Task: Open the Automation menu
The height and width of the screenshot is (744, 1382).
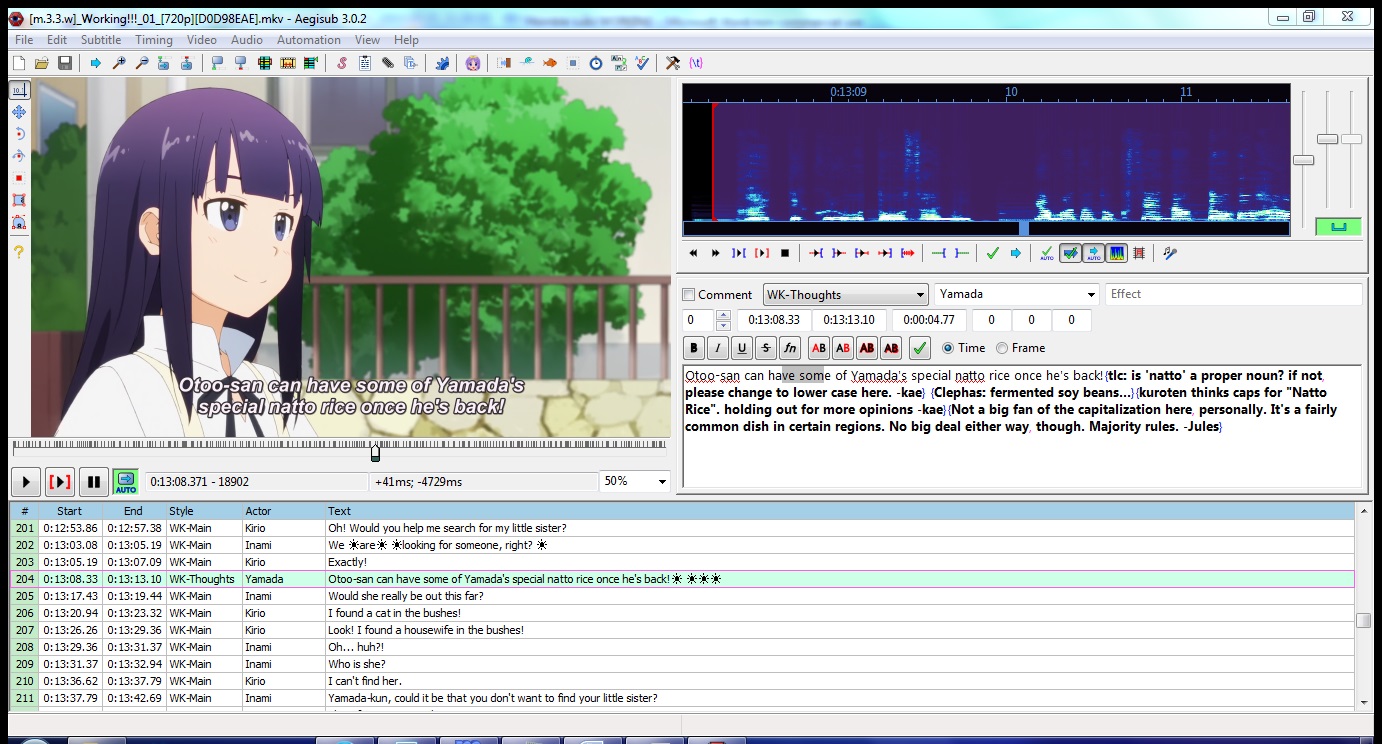Action: click(x=308, y=40)
